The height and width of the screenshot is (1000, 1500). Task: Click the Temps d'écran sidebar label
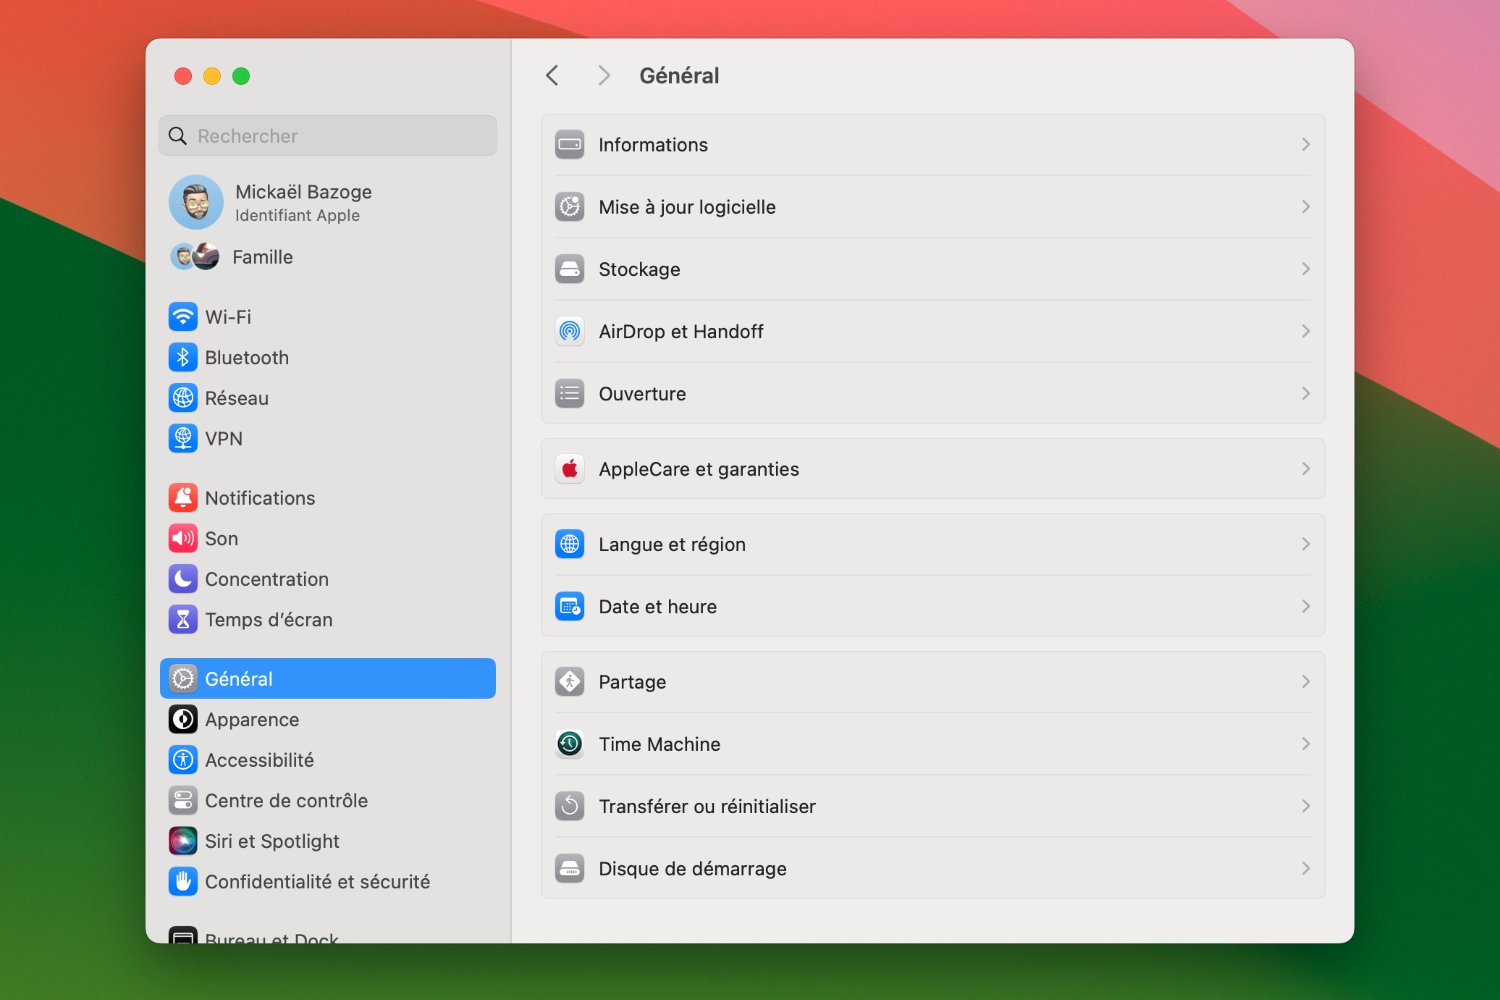269,620
